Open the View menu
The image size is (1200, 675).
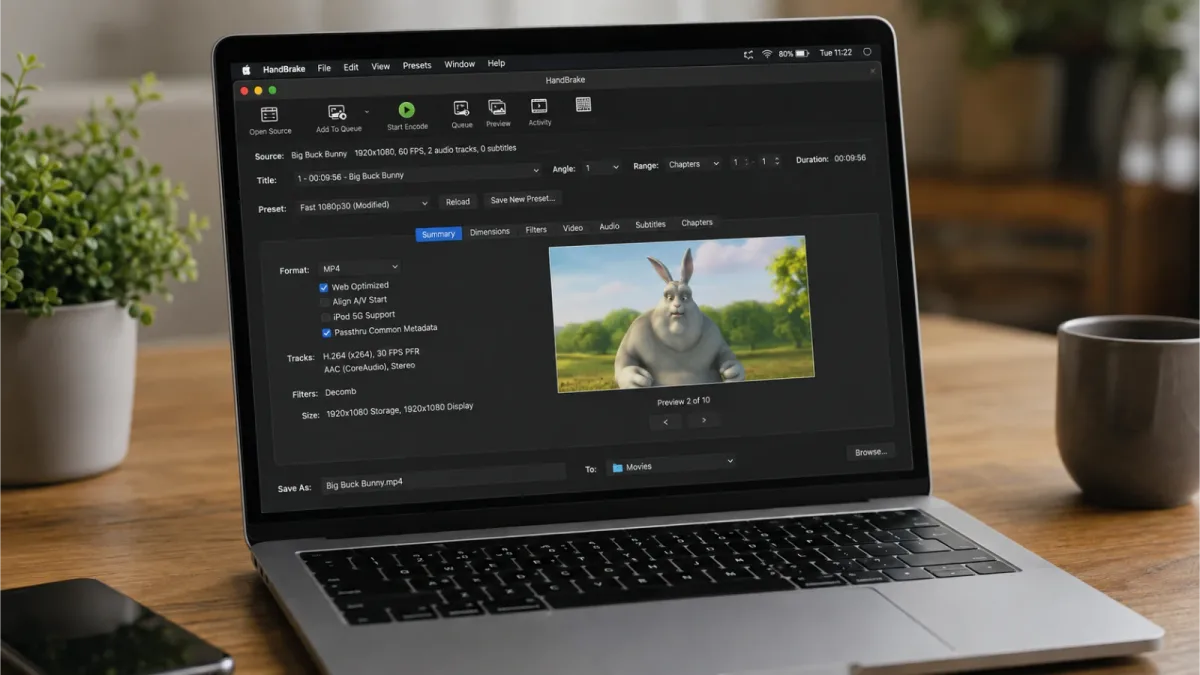tap(381, 66)
